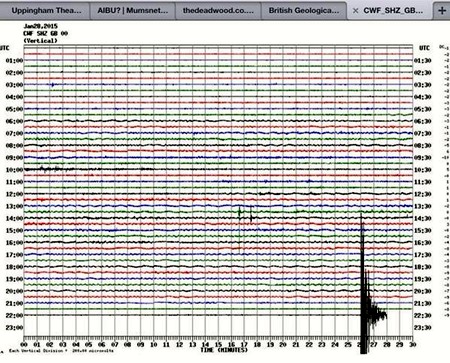Click minute 30 on the time axis
Viewport: 450px width, 363px height.
tap(413, 344)
